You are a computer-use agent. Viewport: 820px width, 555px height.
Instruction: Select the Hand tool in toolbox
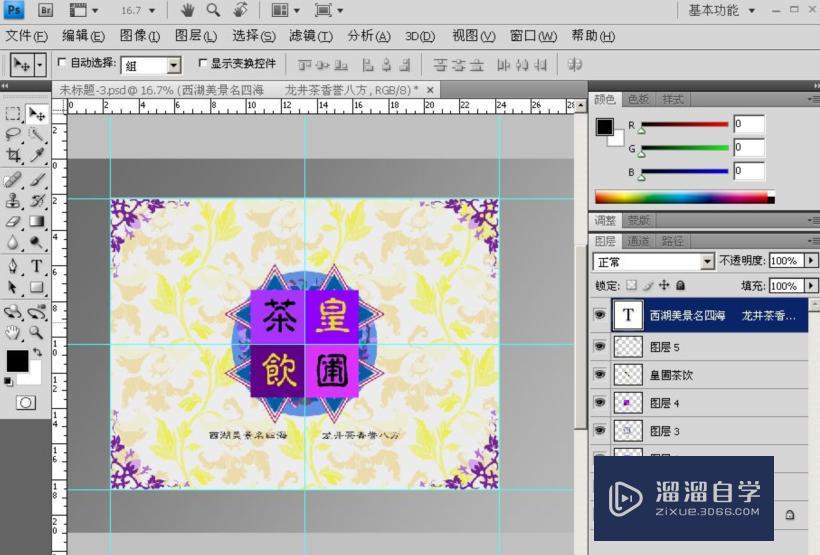point(13,332)
